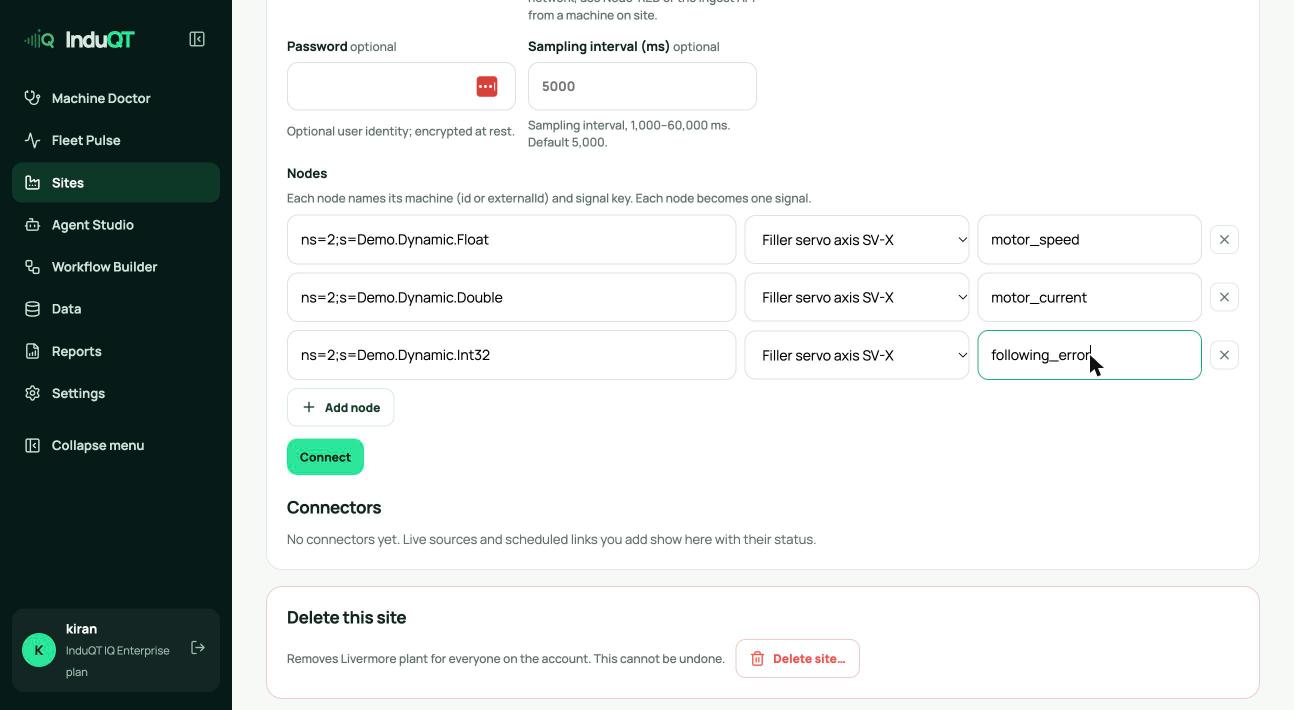Click the kiran username text
This screenshot has width=1294, height=710.
(x=81, y=629)
